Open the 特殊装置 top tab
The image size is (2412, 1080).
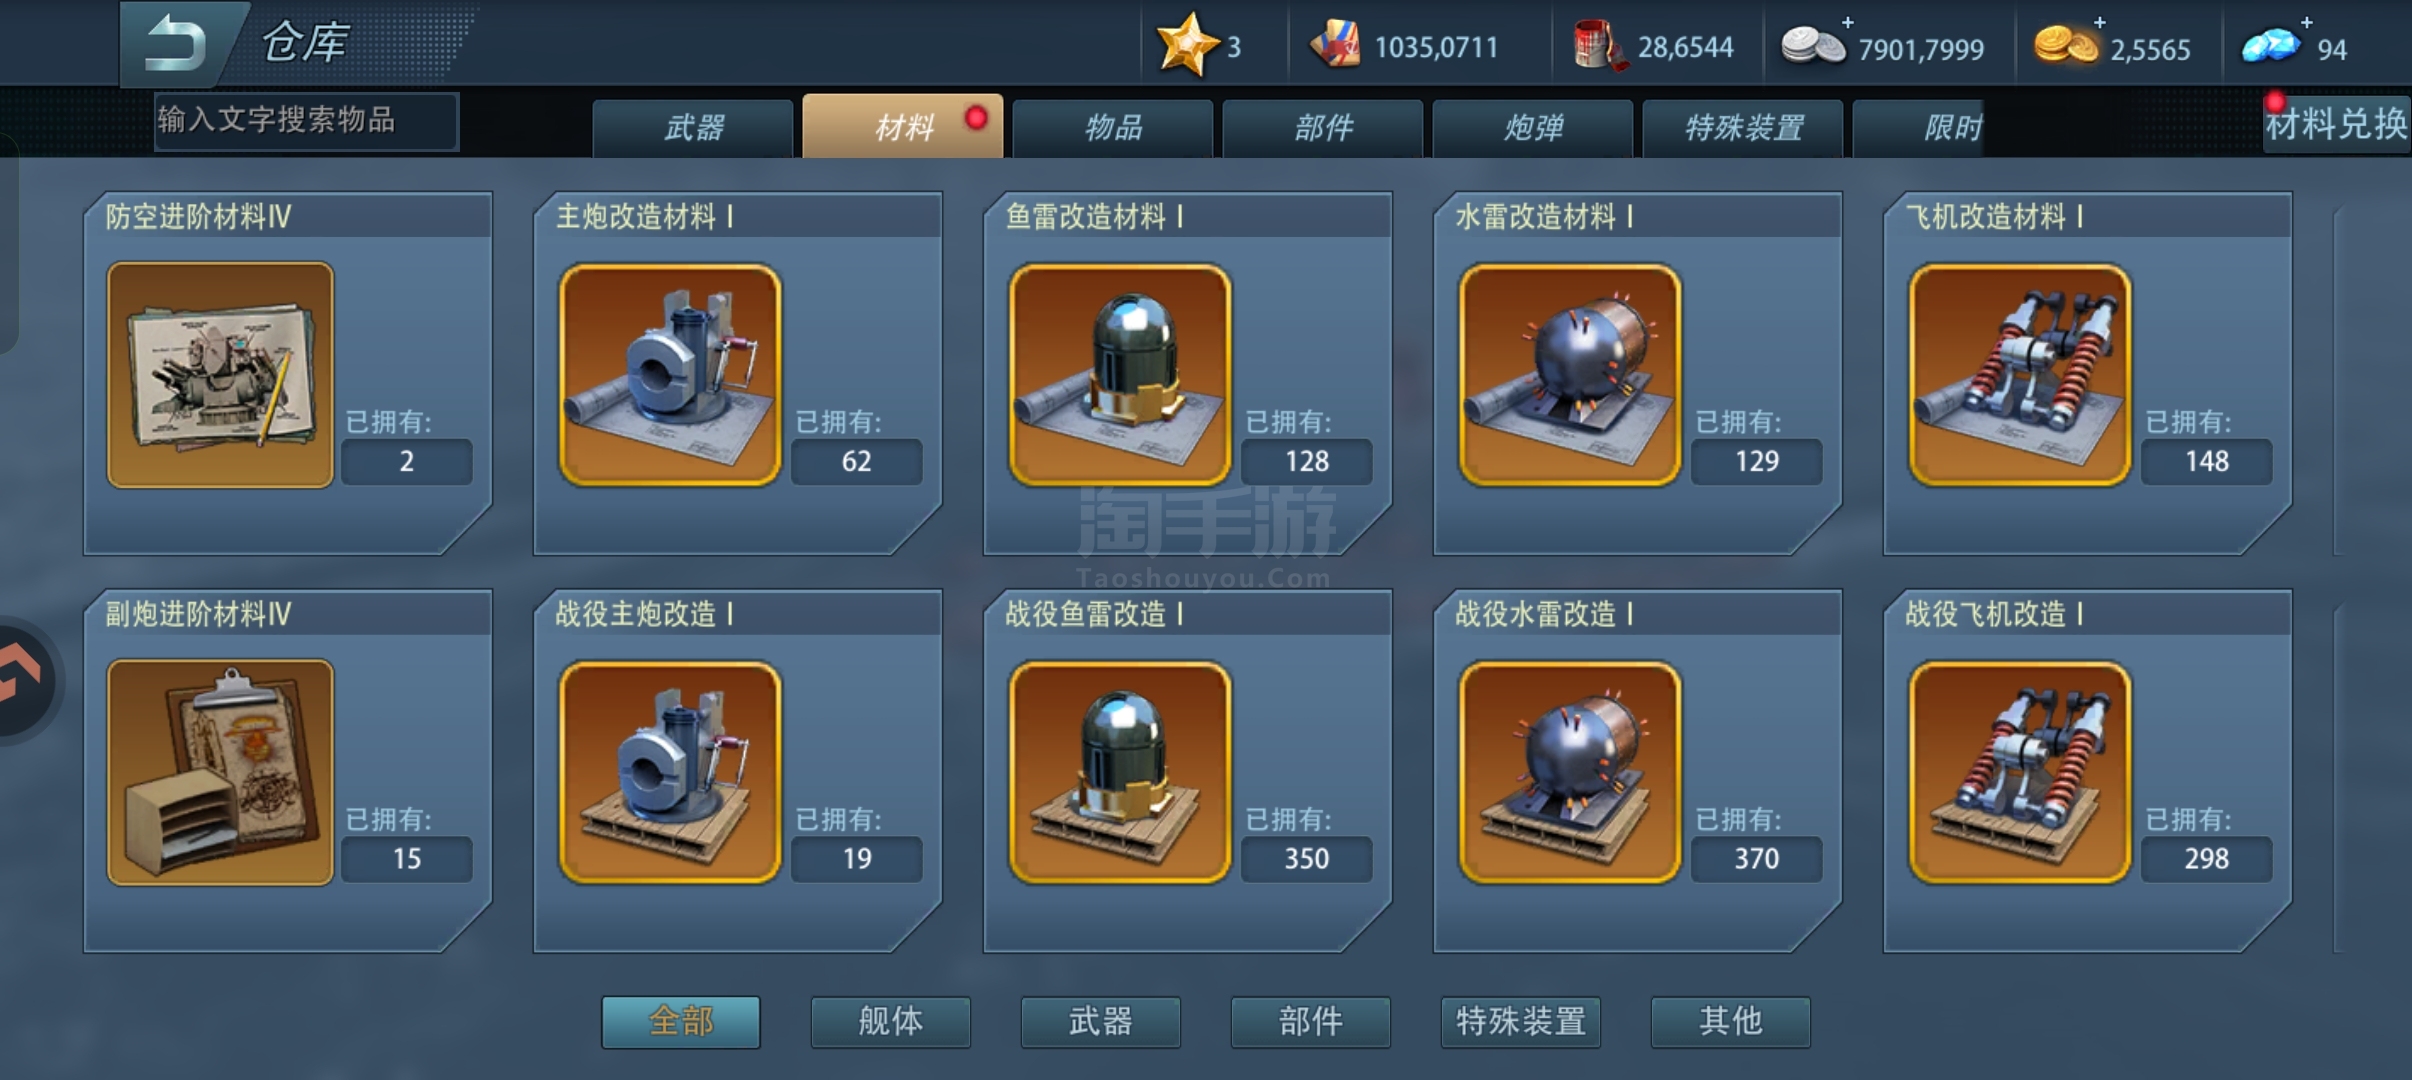[x=1743, y=128]
